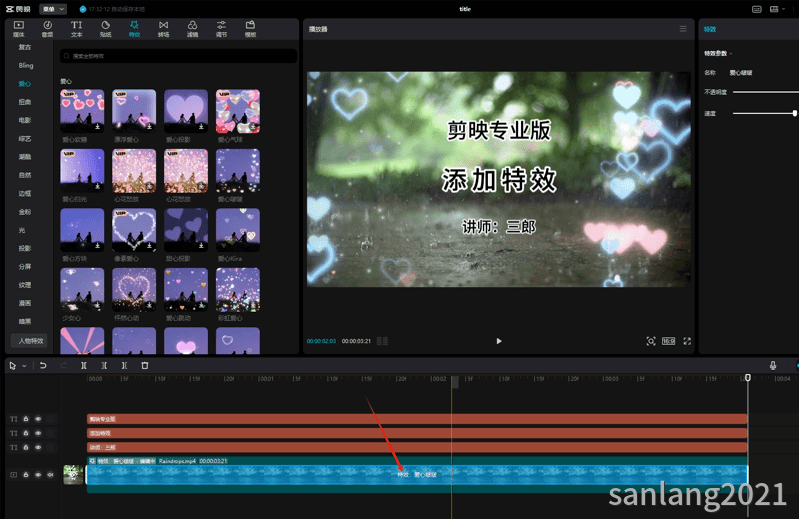Select the 爱心啵啵 effect thumbnail
Screen dimensions: 799x519
238,171
